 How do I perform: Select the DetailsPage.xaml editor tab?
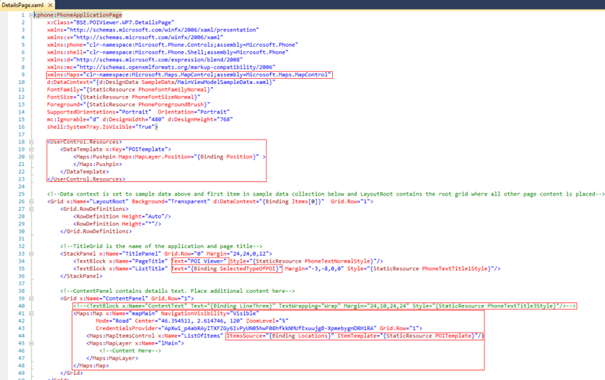pos(22,5)
